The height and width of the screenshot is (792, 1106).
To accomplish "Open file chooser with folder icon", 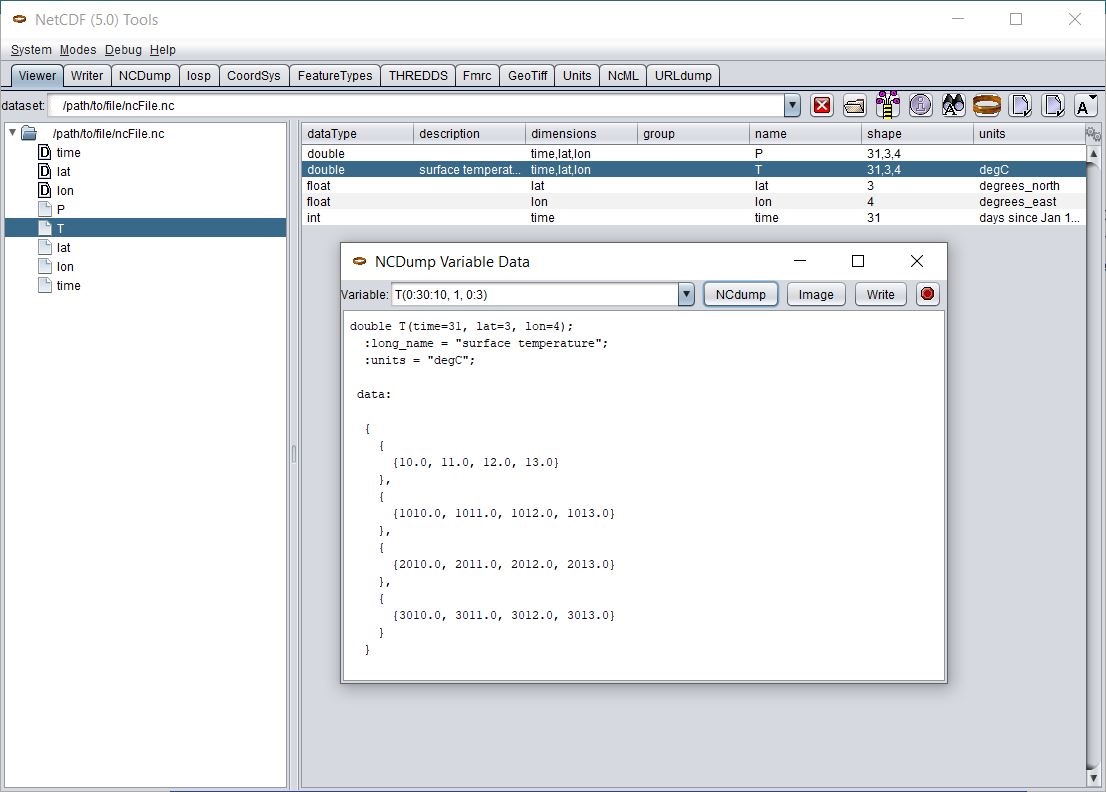I will [x=854, y=105].
